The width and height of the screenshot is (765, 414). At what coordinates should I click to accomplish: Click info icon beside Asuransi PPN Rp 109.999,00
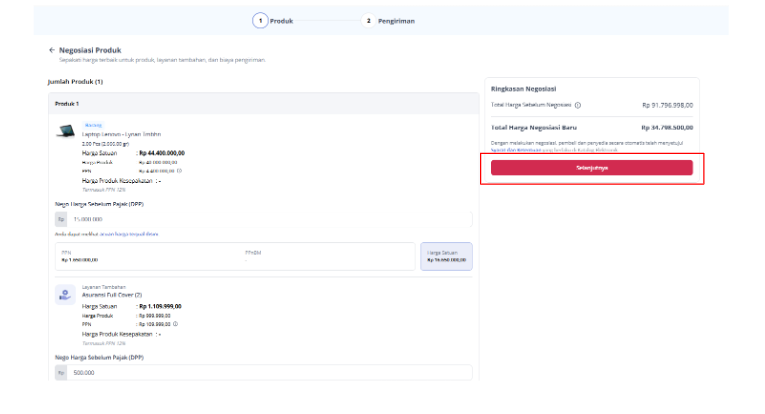(176, 324)
